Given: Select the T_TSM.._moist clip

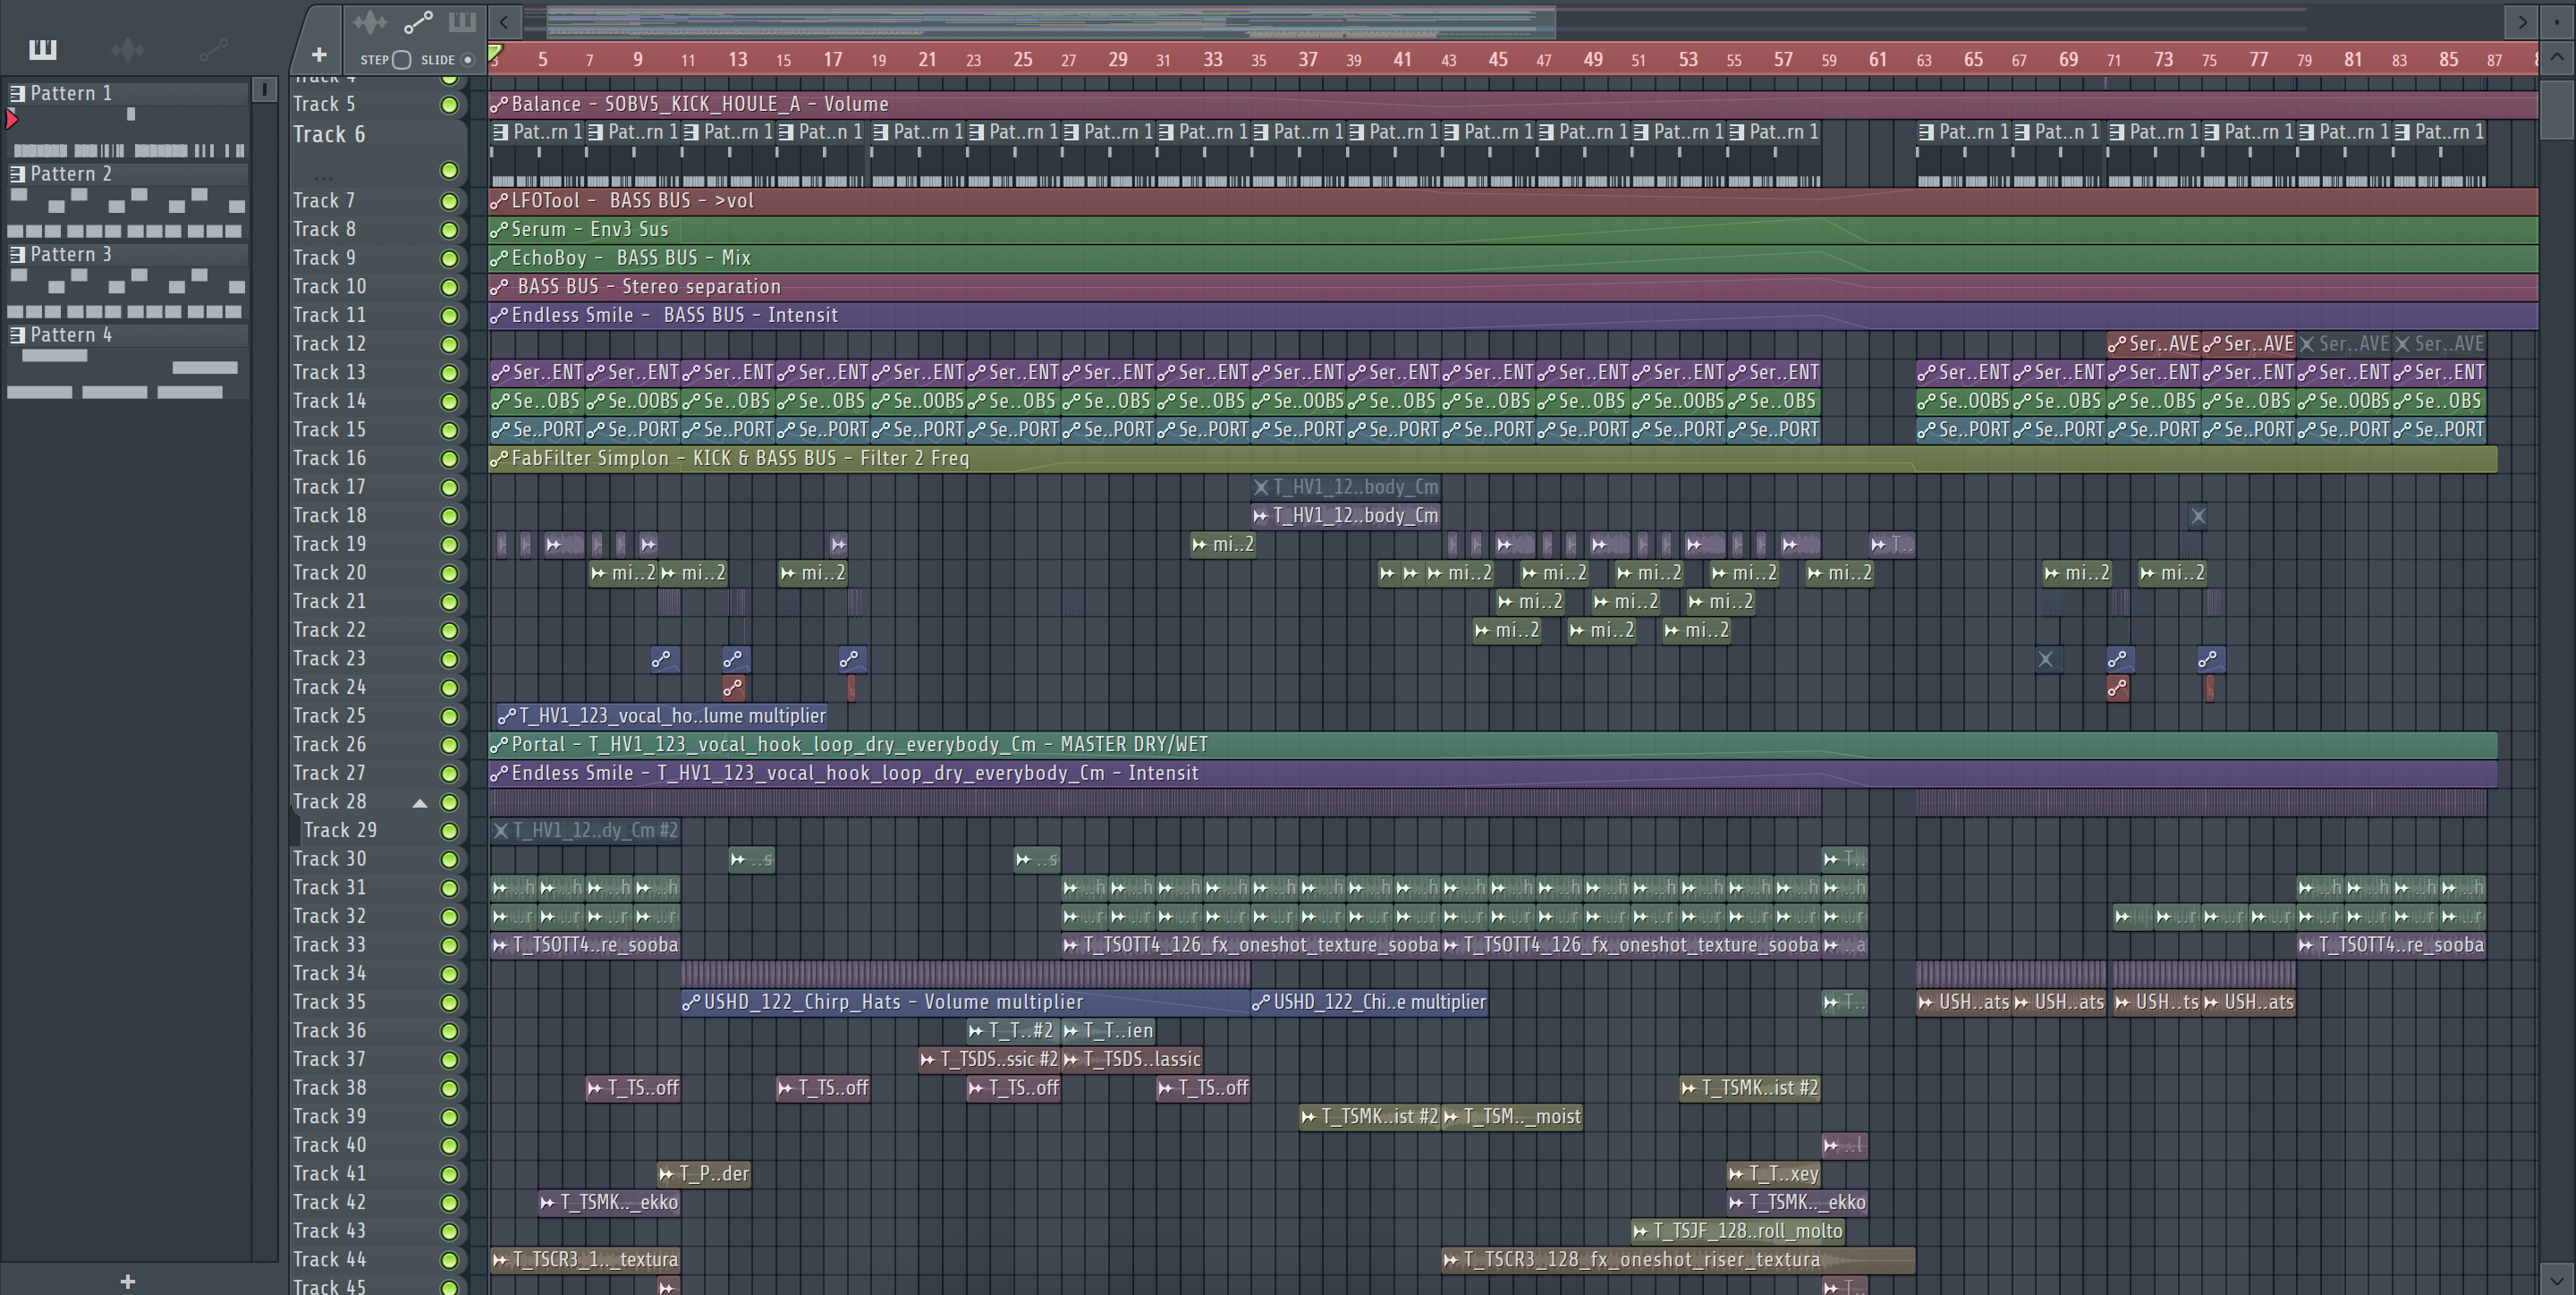Looking at the screenshot, I should click(x=1513, y=1117).
